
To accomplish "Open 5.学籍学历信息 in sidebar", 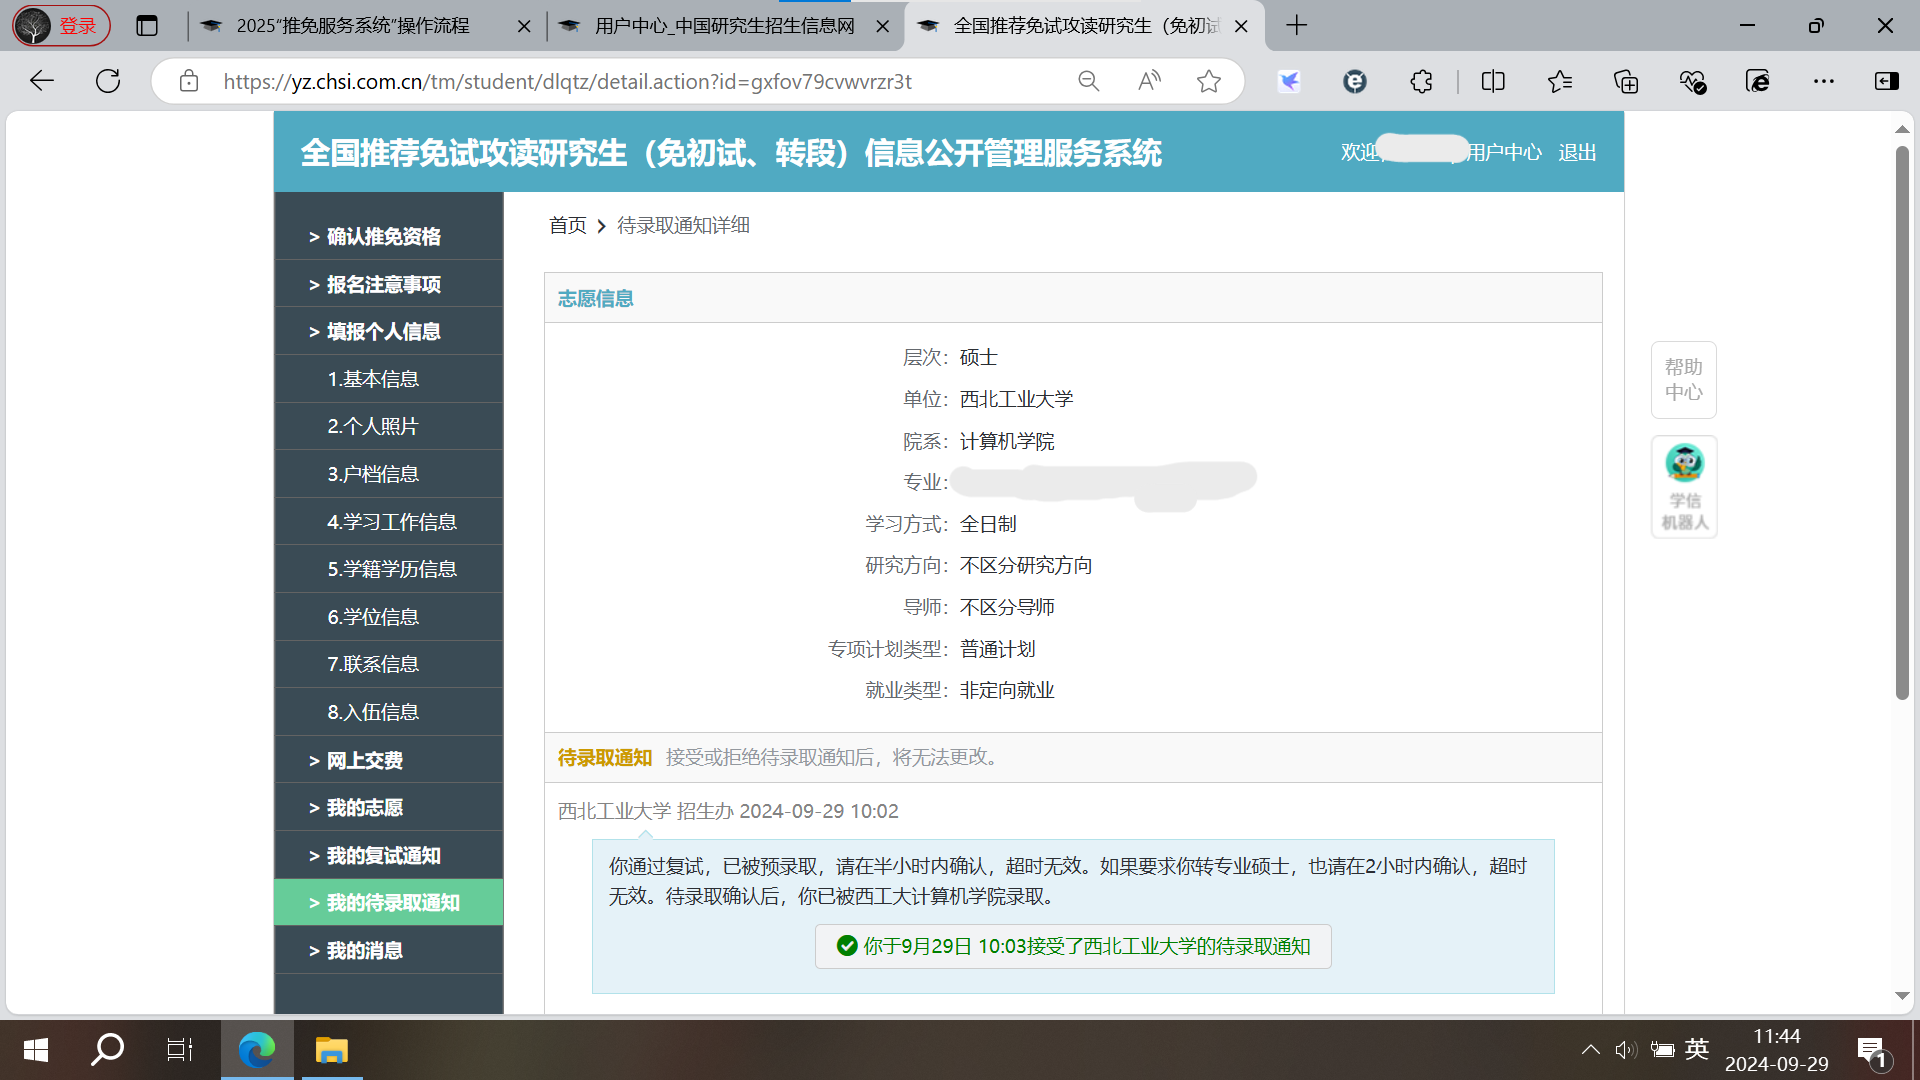I will [389, 569].
